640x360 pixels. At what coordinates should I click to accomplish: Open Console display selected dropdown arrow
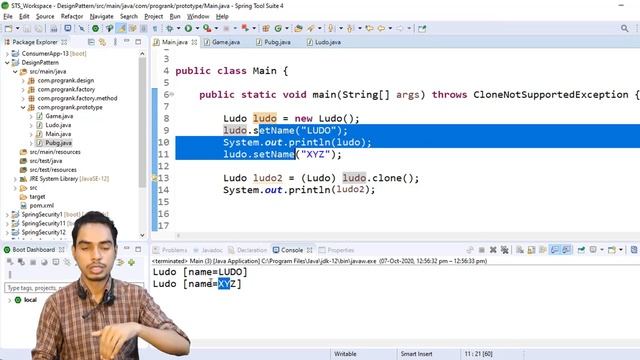coord(602,250)
